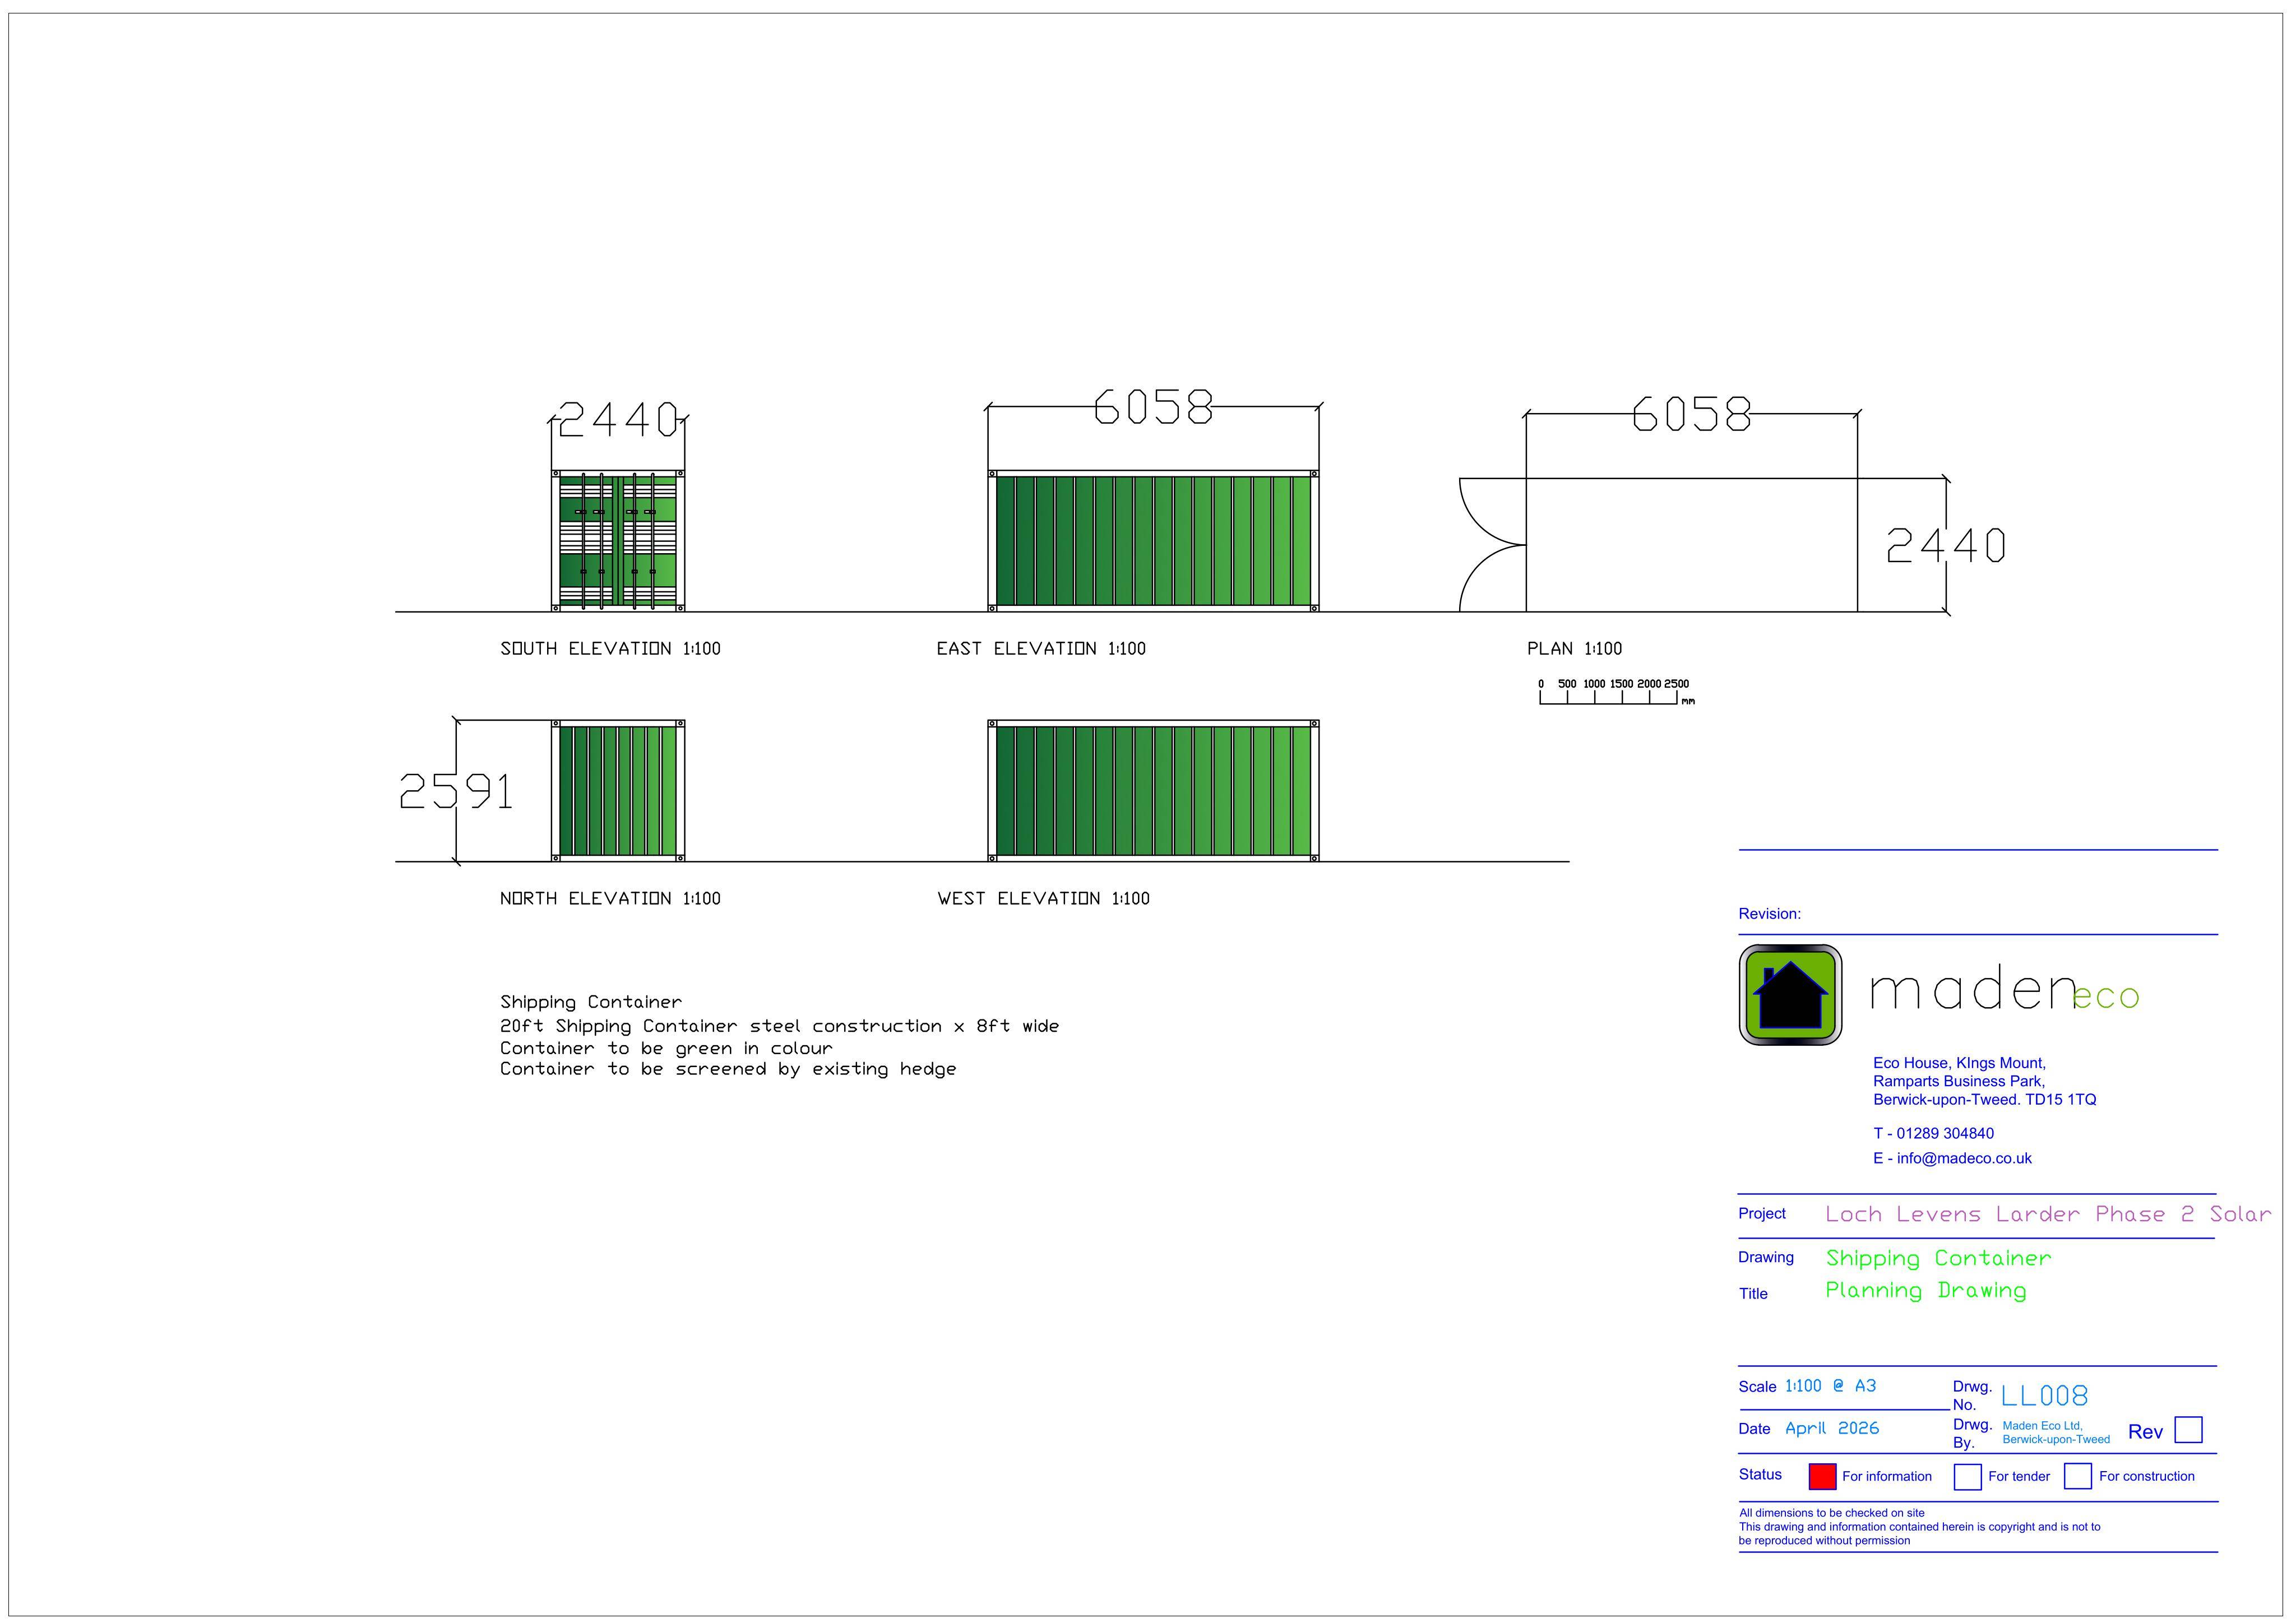
Task: Click the 'Shipping Container' notes heading
Action: coord(591,1002)
